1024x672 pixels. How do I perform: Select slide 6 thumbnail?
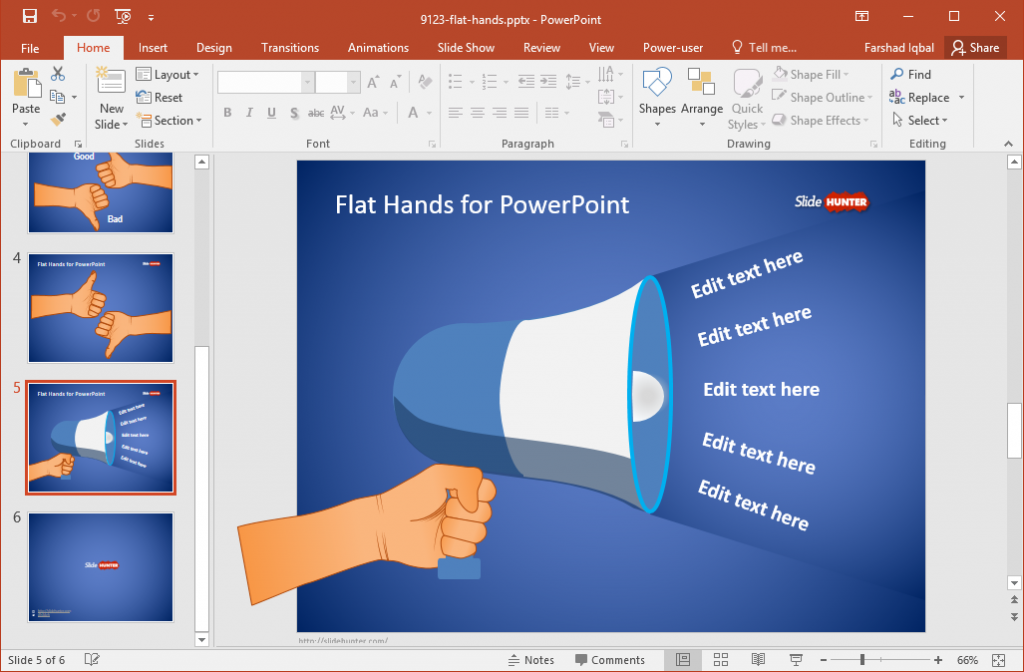tap(100, 567)
